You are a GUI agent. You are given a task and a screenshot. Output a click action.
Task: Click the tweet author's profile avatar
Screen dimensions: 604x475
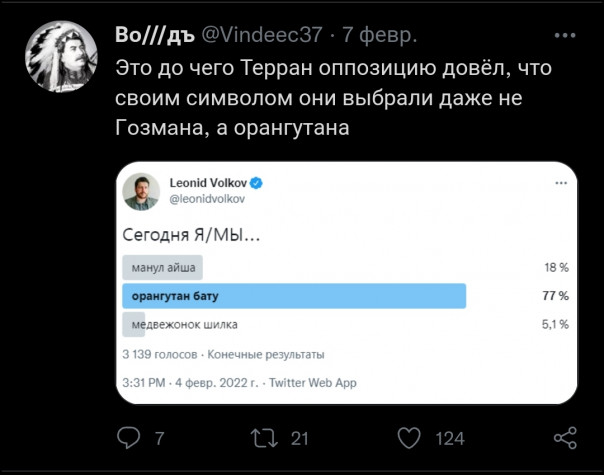[66, 60]
